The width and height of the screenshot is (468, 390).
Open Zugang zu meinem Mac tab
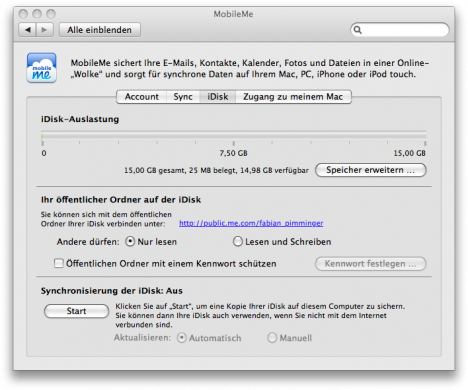coord(293,97)
